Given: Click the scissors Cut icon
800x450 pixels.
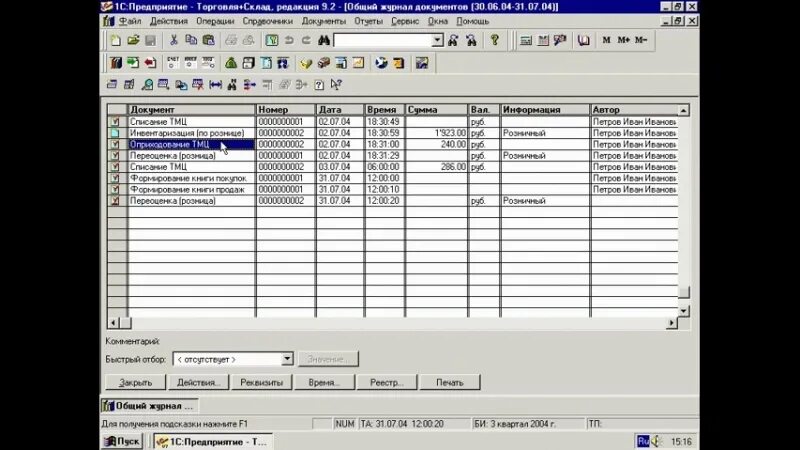Looking at the screenshot, I should tap(173, 40).
